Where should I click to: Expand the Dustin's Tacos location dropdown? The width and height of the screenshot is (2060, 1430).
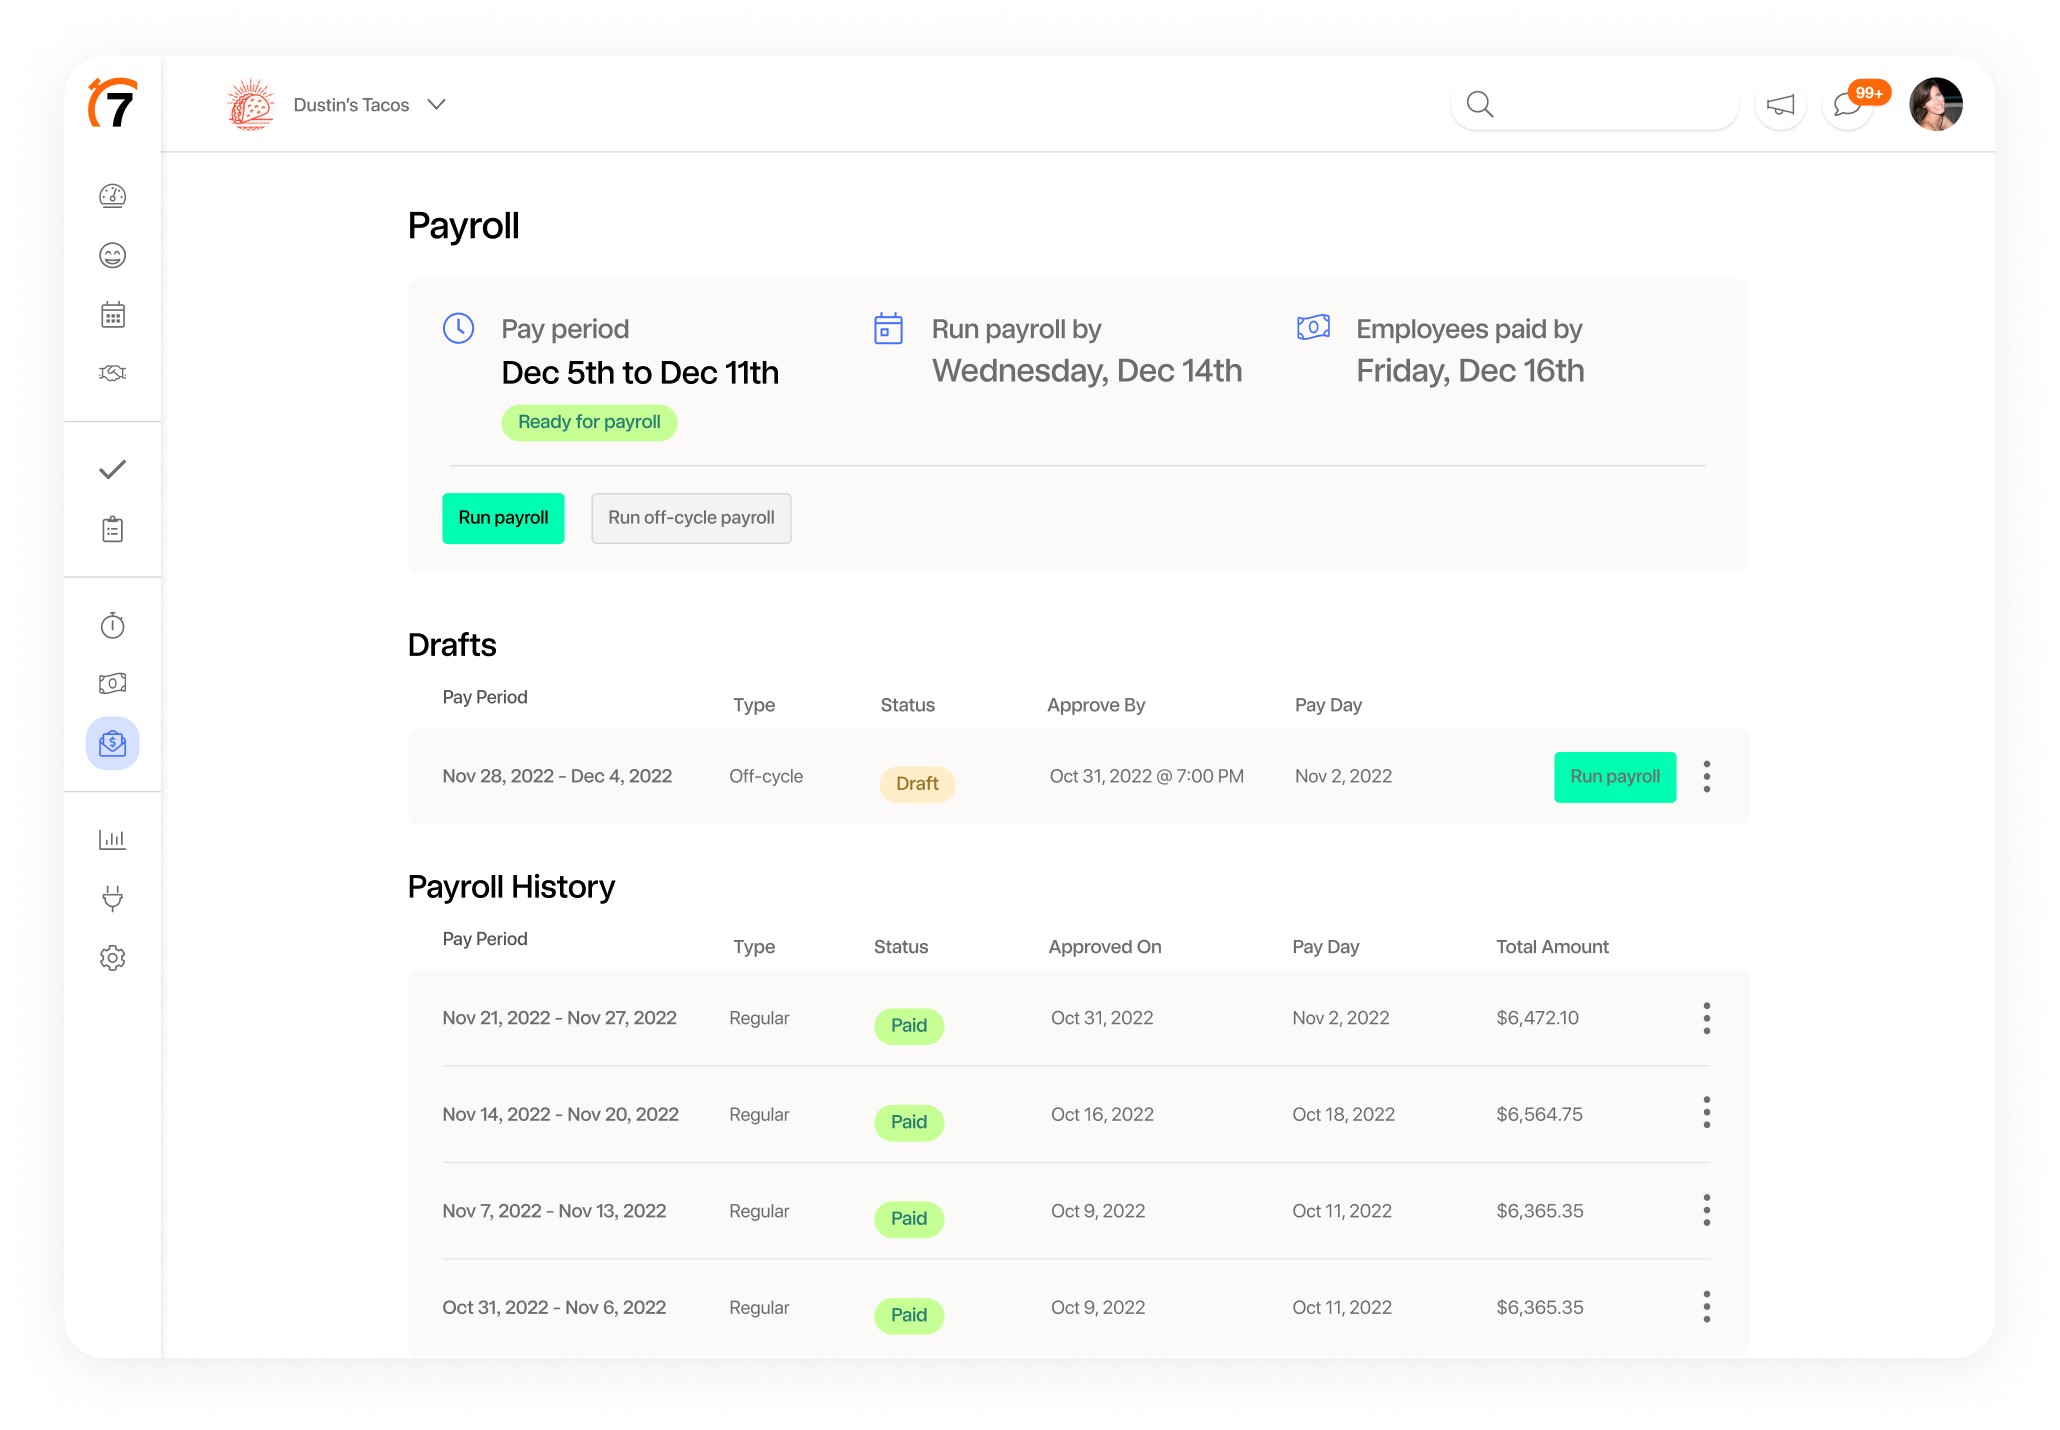pos(436,105)
